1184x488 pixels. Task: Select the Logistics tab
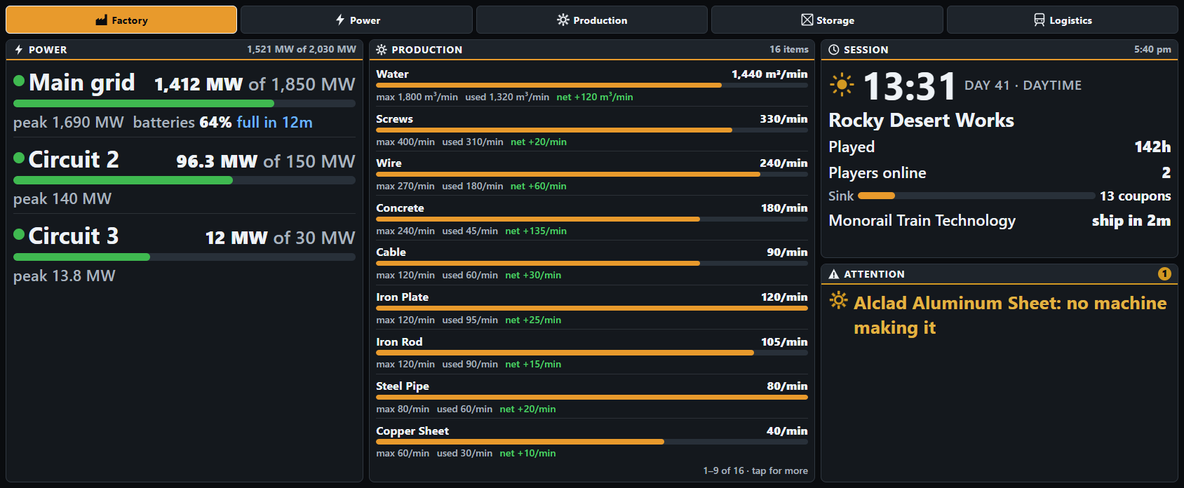coord(1062,20)
